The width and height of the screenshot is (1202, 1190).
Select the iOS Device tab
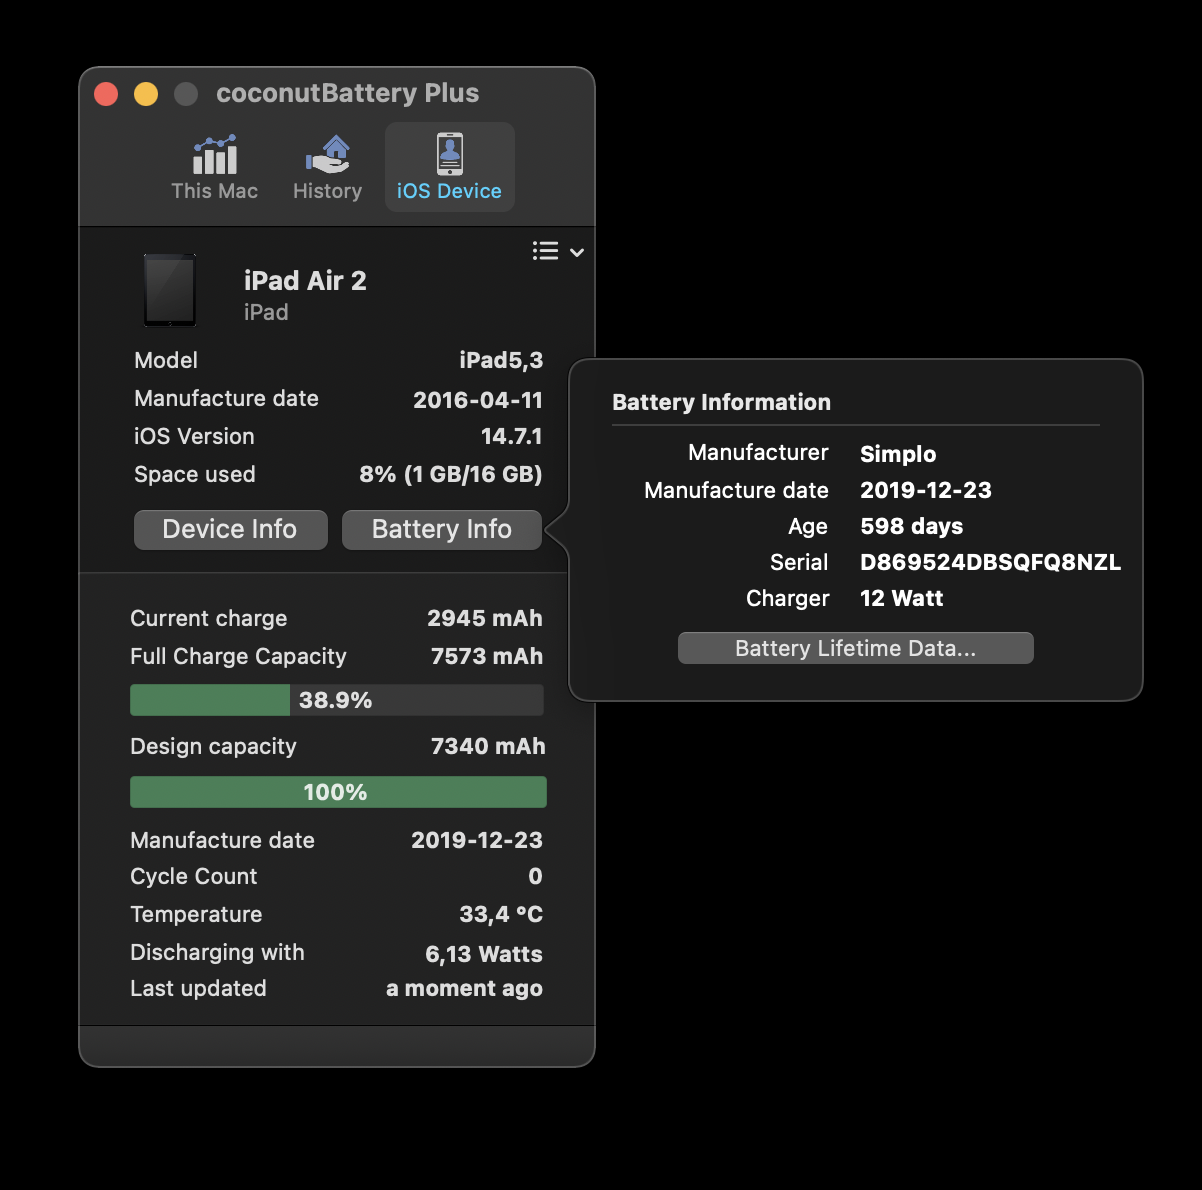(x=449, y=168)
